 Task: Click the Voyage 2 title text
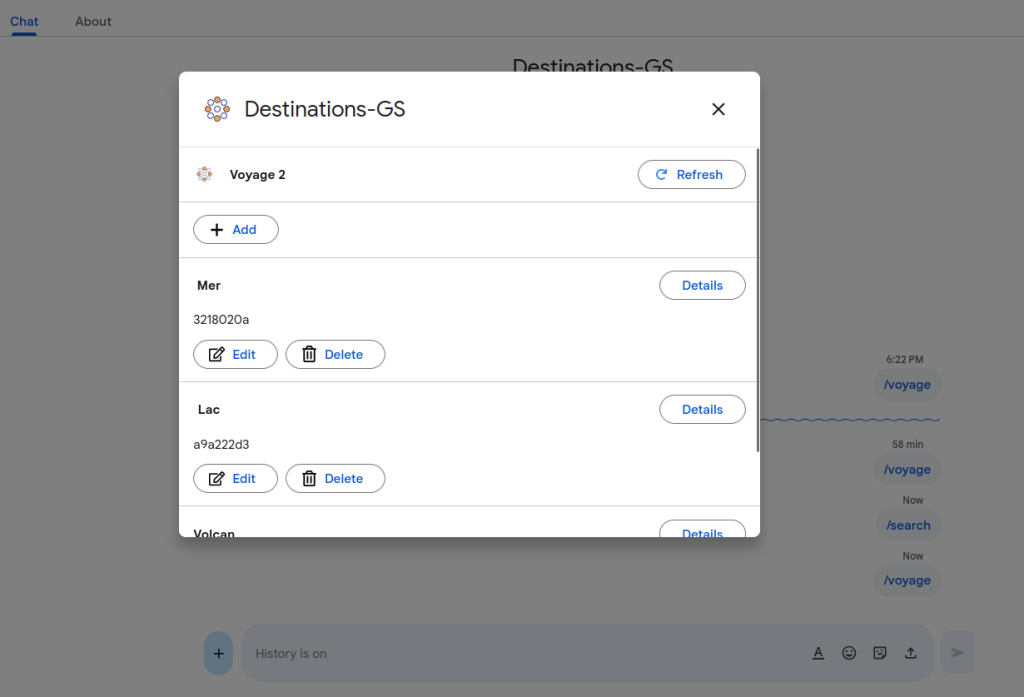point(257,174)
